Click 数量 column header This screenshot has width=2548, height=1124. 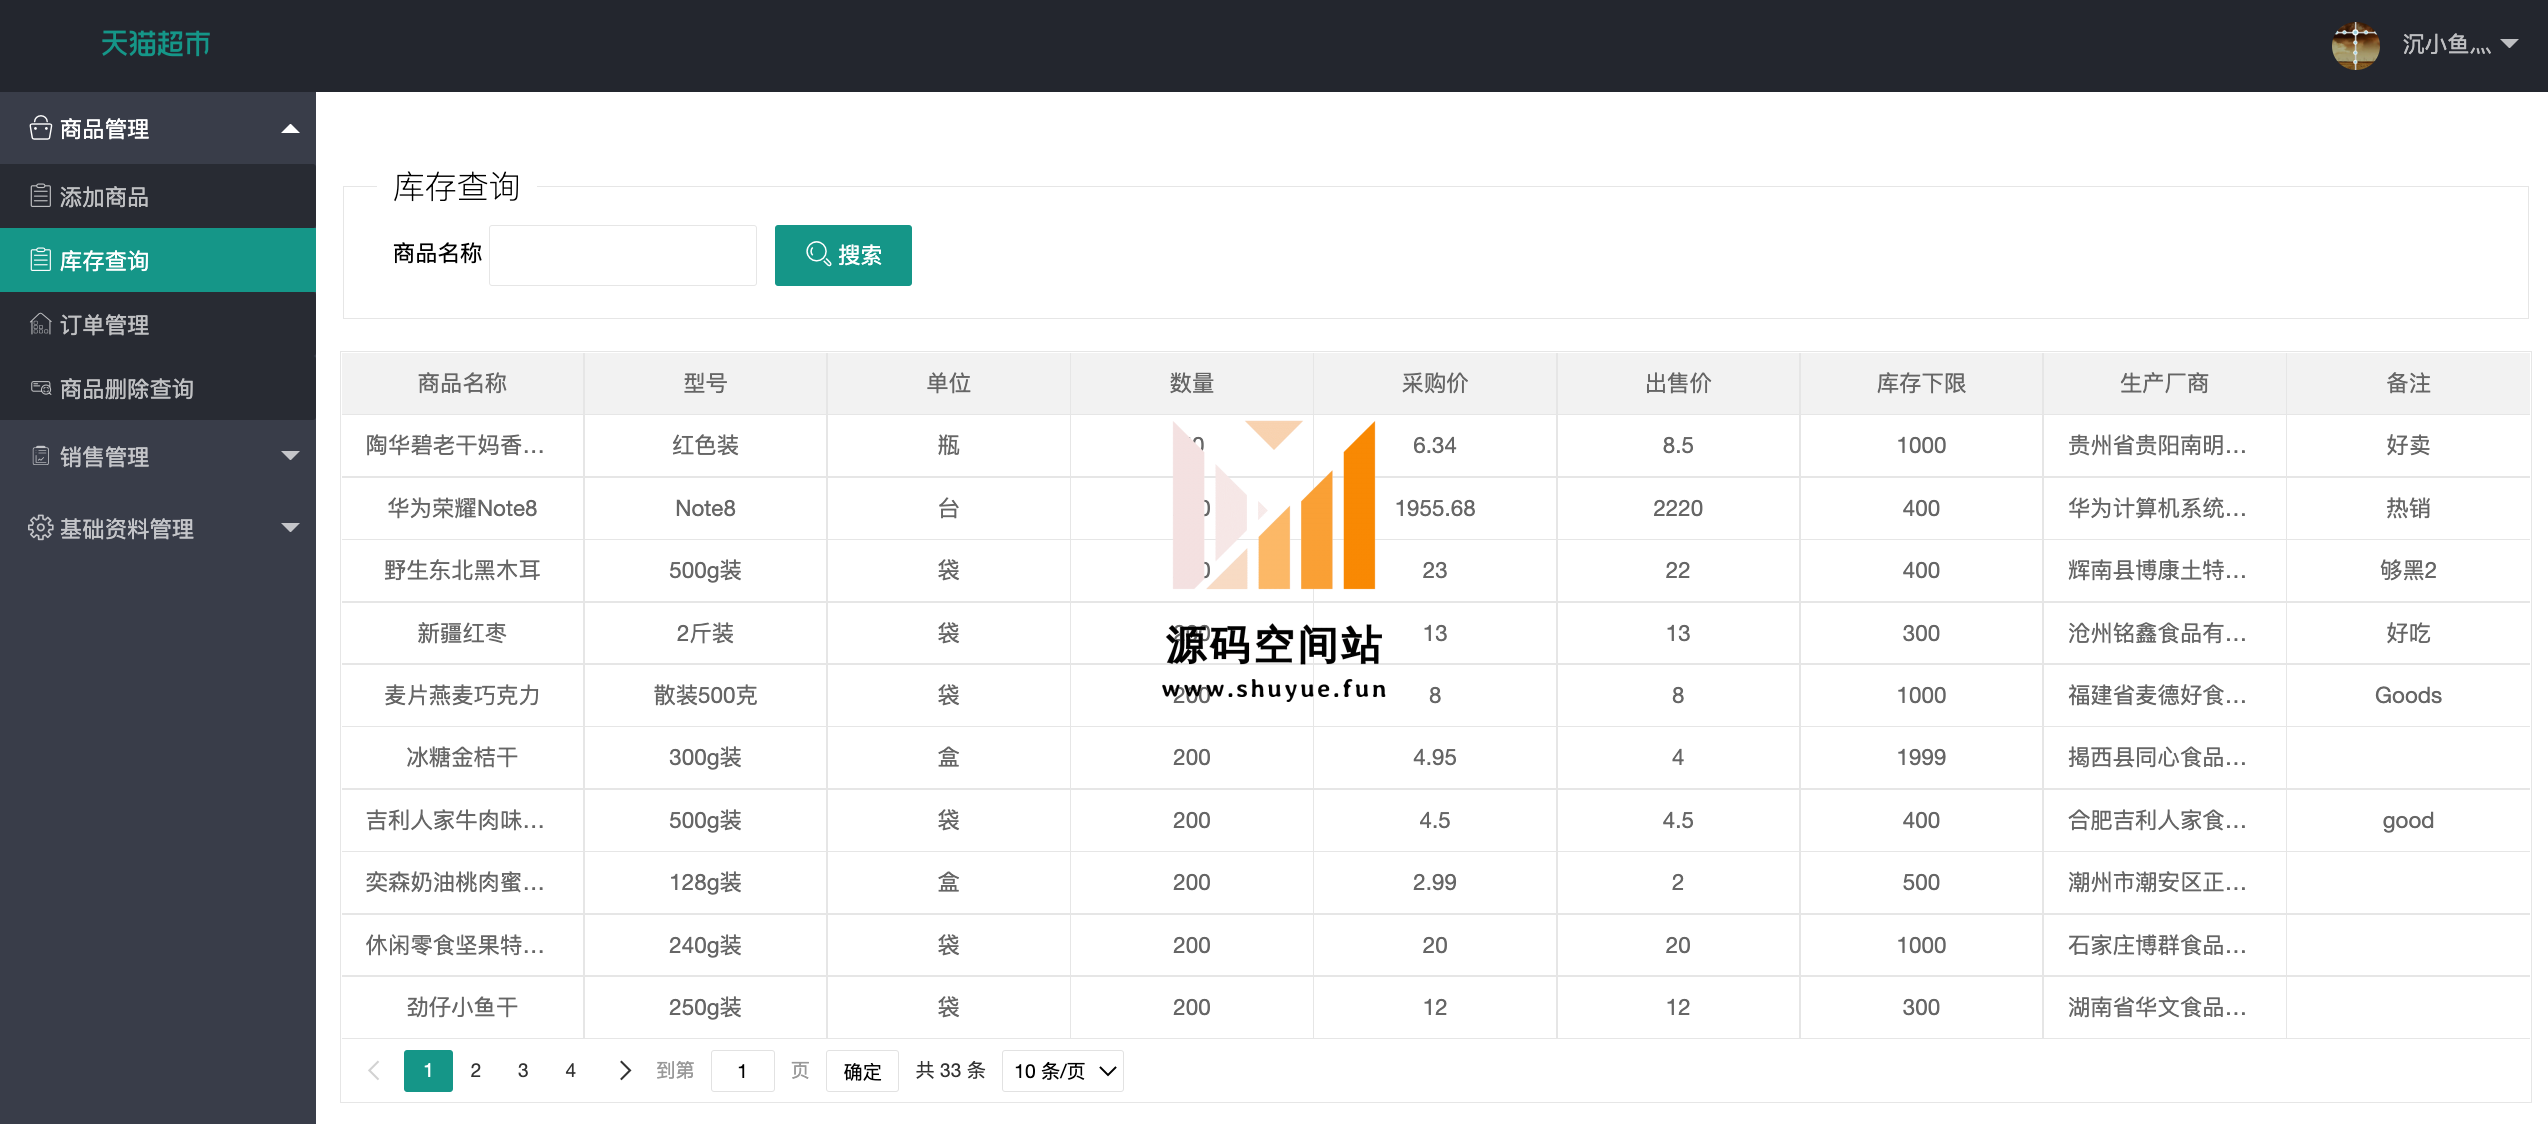pyautogui.click(x=1191, y=383)
